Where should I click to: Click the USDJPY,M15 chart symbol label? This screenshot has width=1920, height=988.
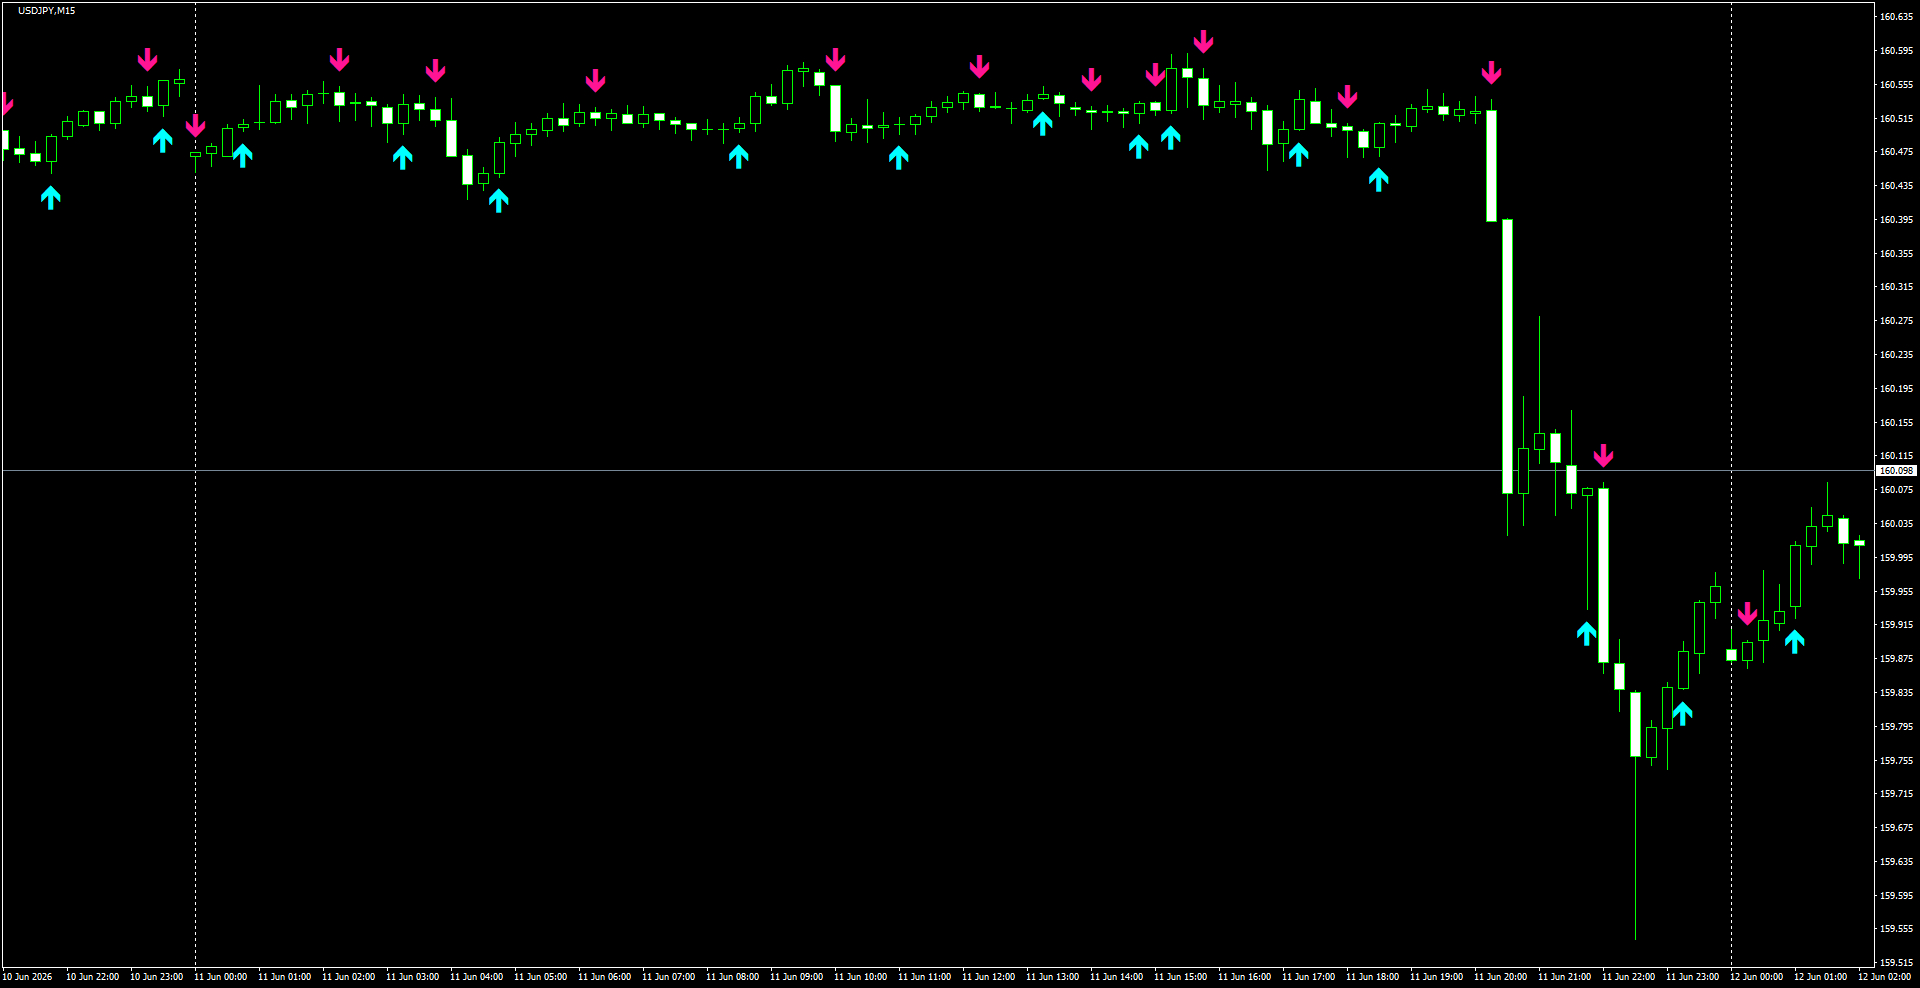(46, 11)
